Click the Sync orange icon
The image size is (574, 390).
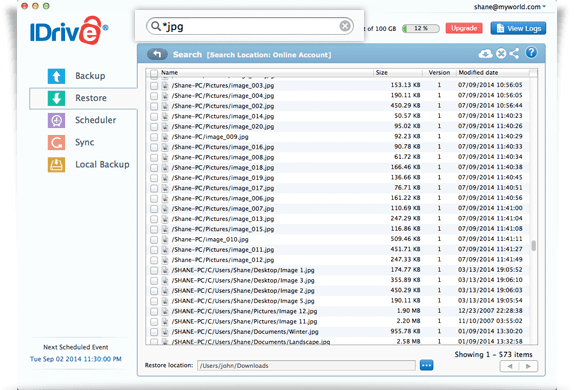point(56,142)
